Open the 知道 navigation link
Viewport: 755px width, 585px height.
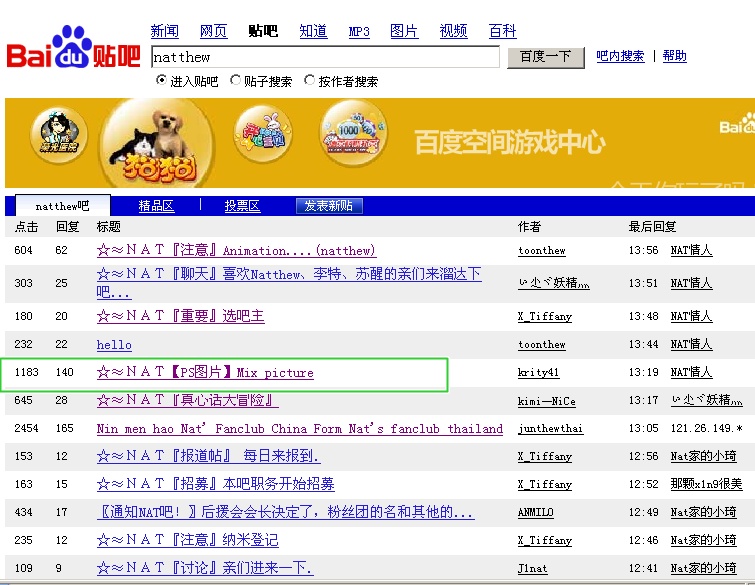coord(313,31)
